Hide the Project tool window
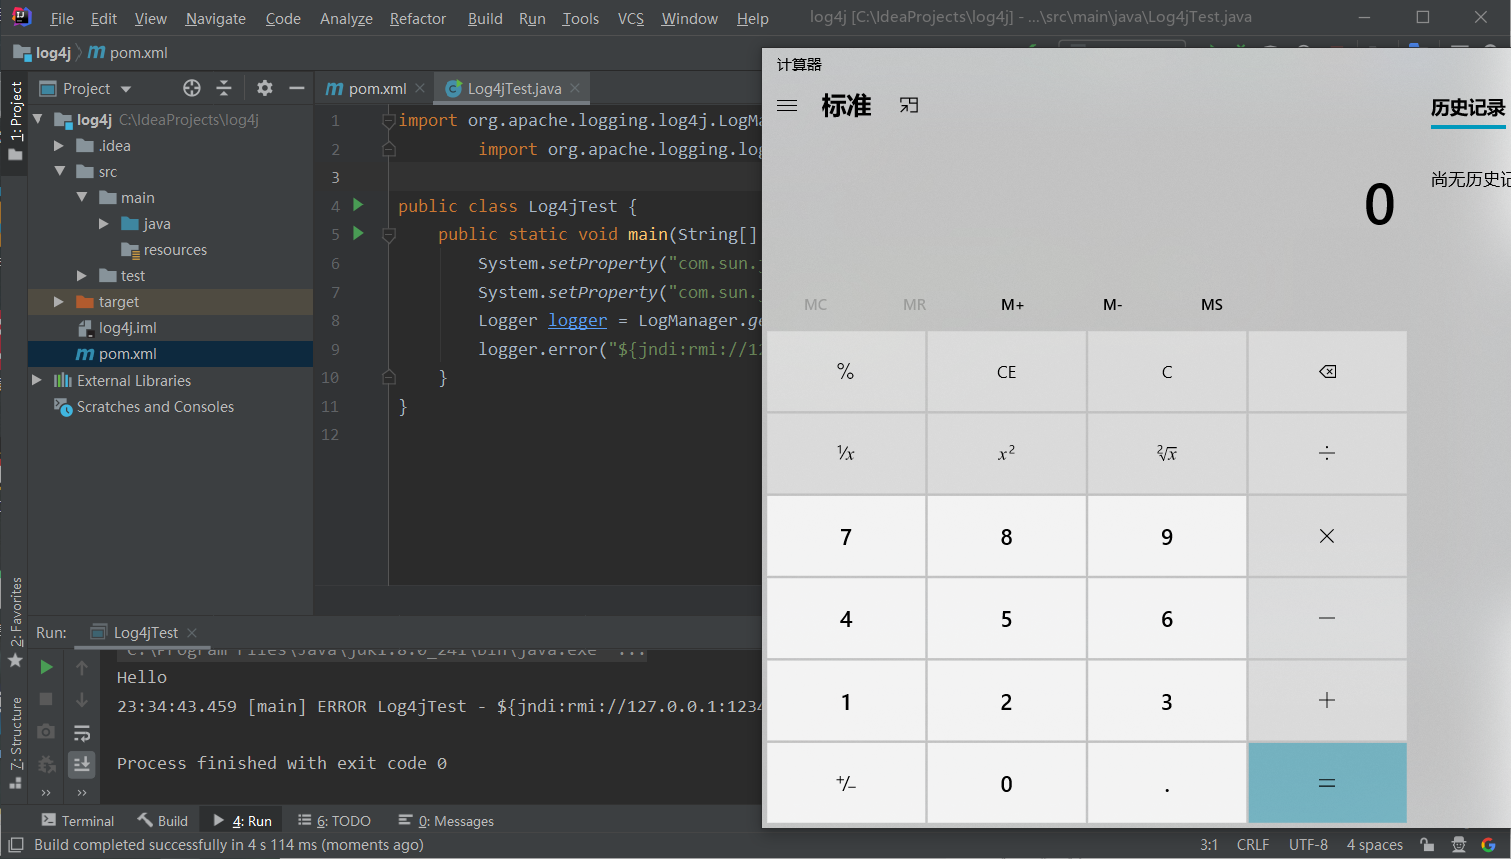1511x859 pixels. (x=296, y=88)
